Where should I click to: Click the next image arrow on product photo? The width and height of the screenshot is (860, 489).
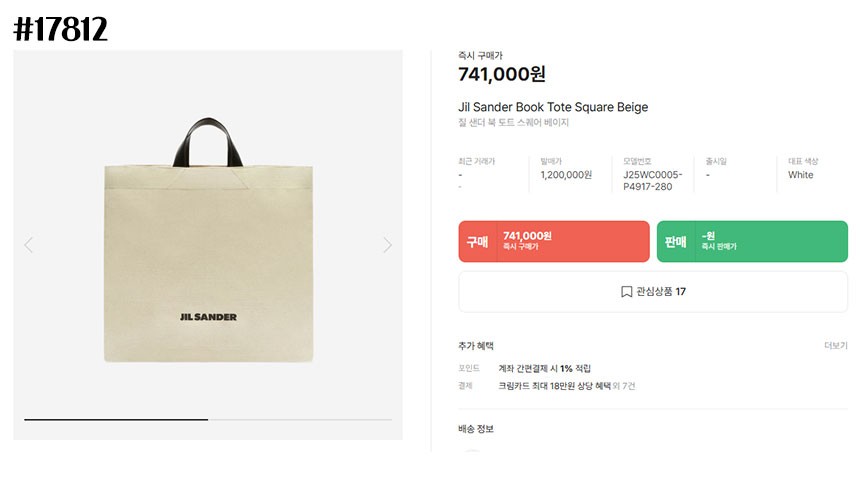click(387, 245)
